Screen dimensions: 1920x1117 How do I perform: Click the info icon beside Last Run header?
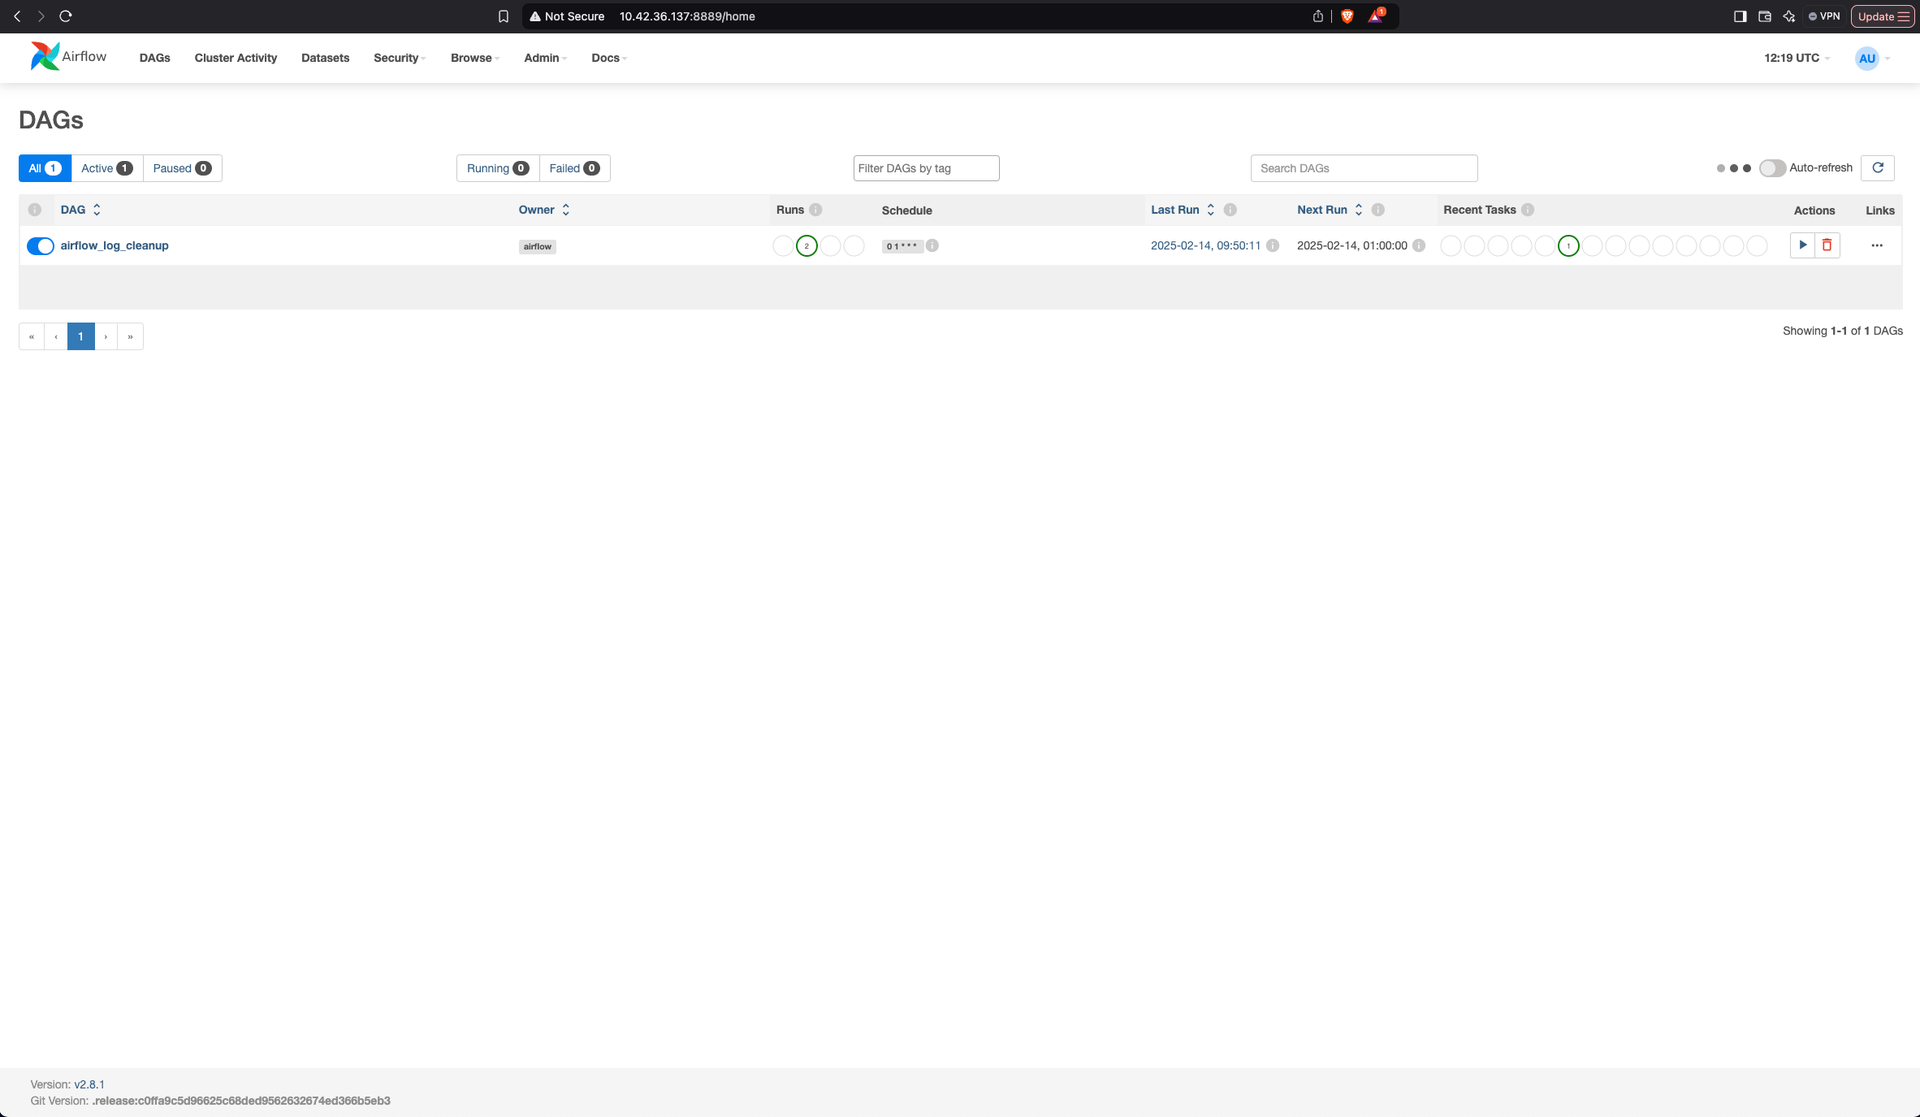click(x=1230, y=210)
